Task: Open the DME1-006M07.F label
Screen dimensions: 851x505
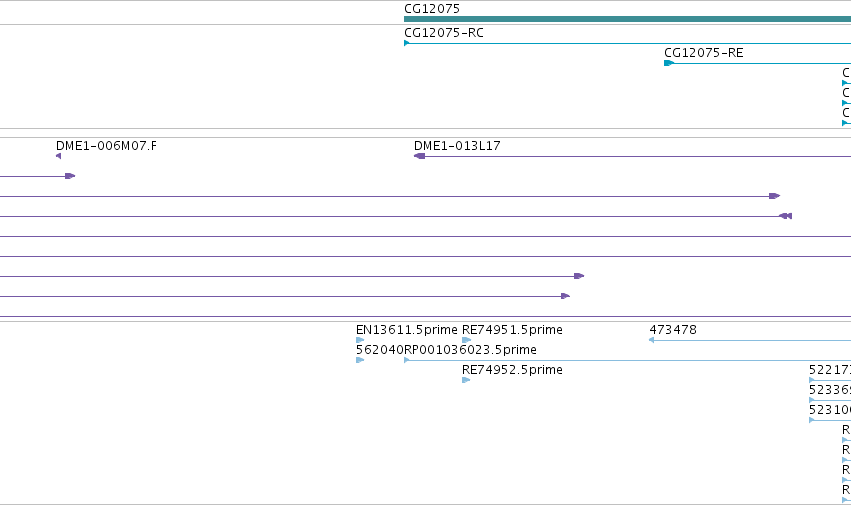Action: coord(106,146)
